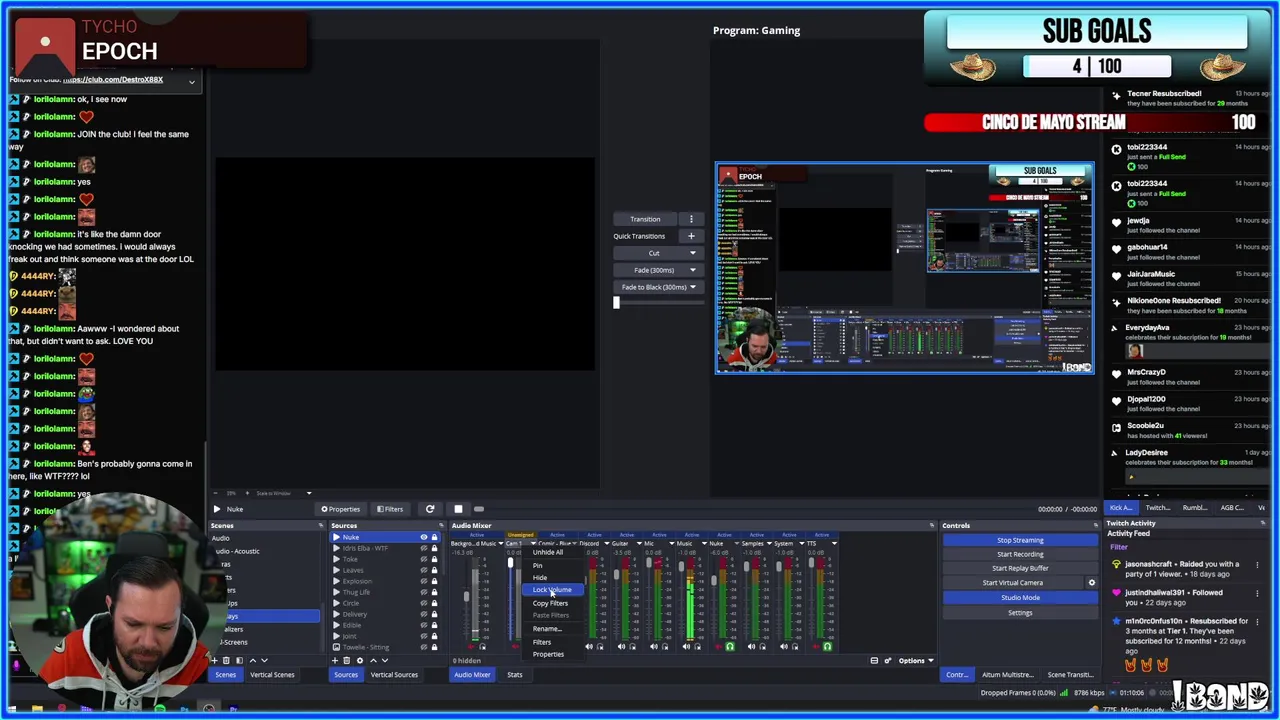The image size is (1280, 720).
Task: Mute the Samples audio channel
Action: click(x=751, y=646)
